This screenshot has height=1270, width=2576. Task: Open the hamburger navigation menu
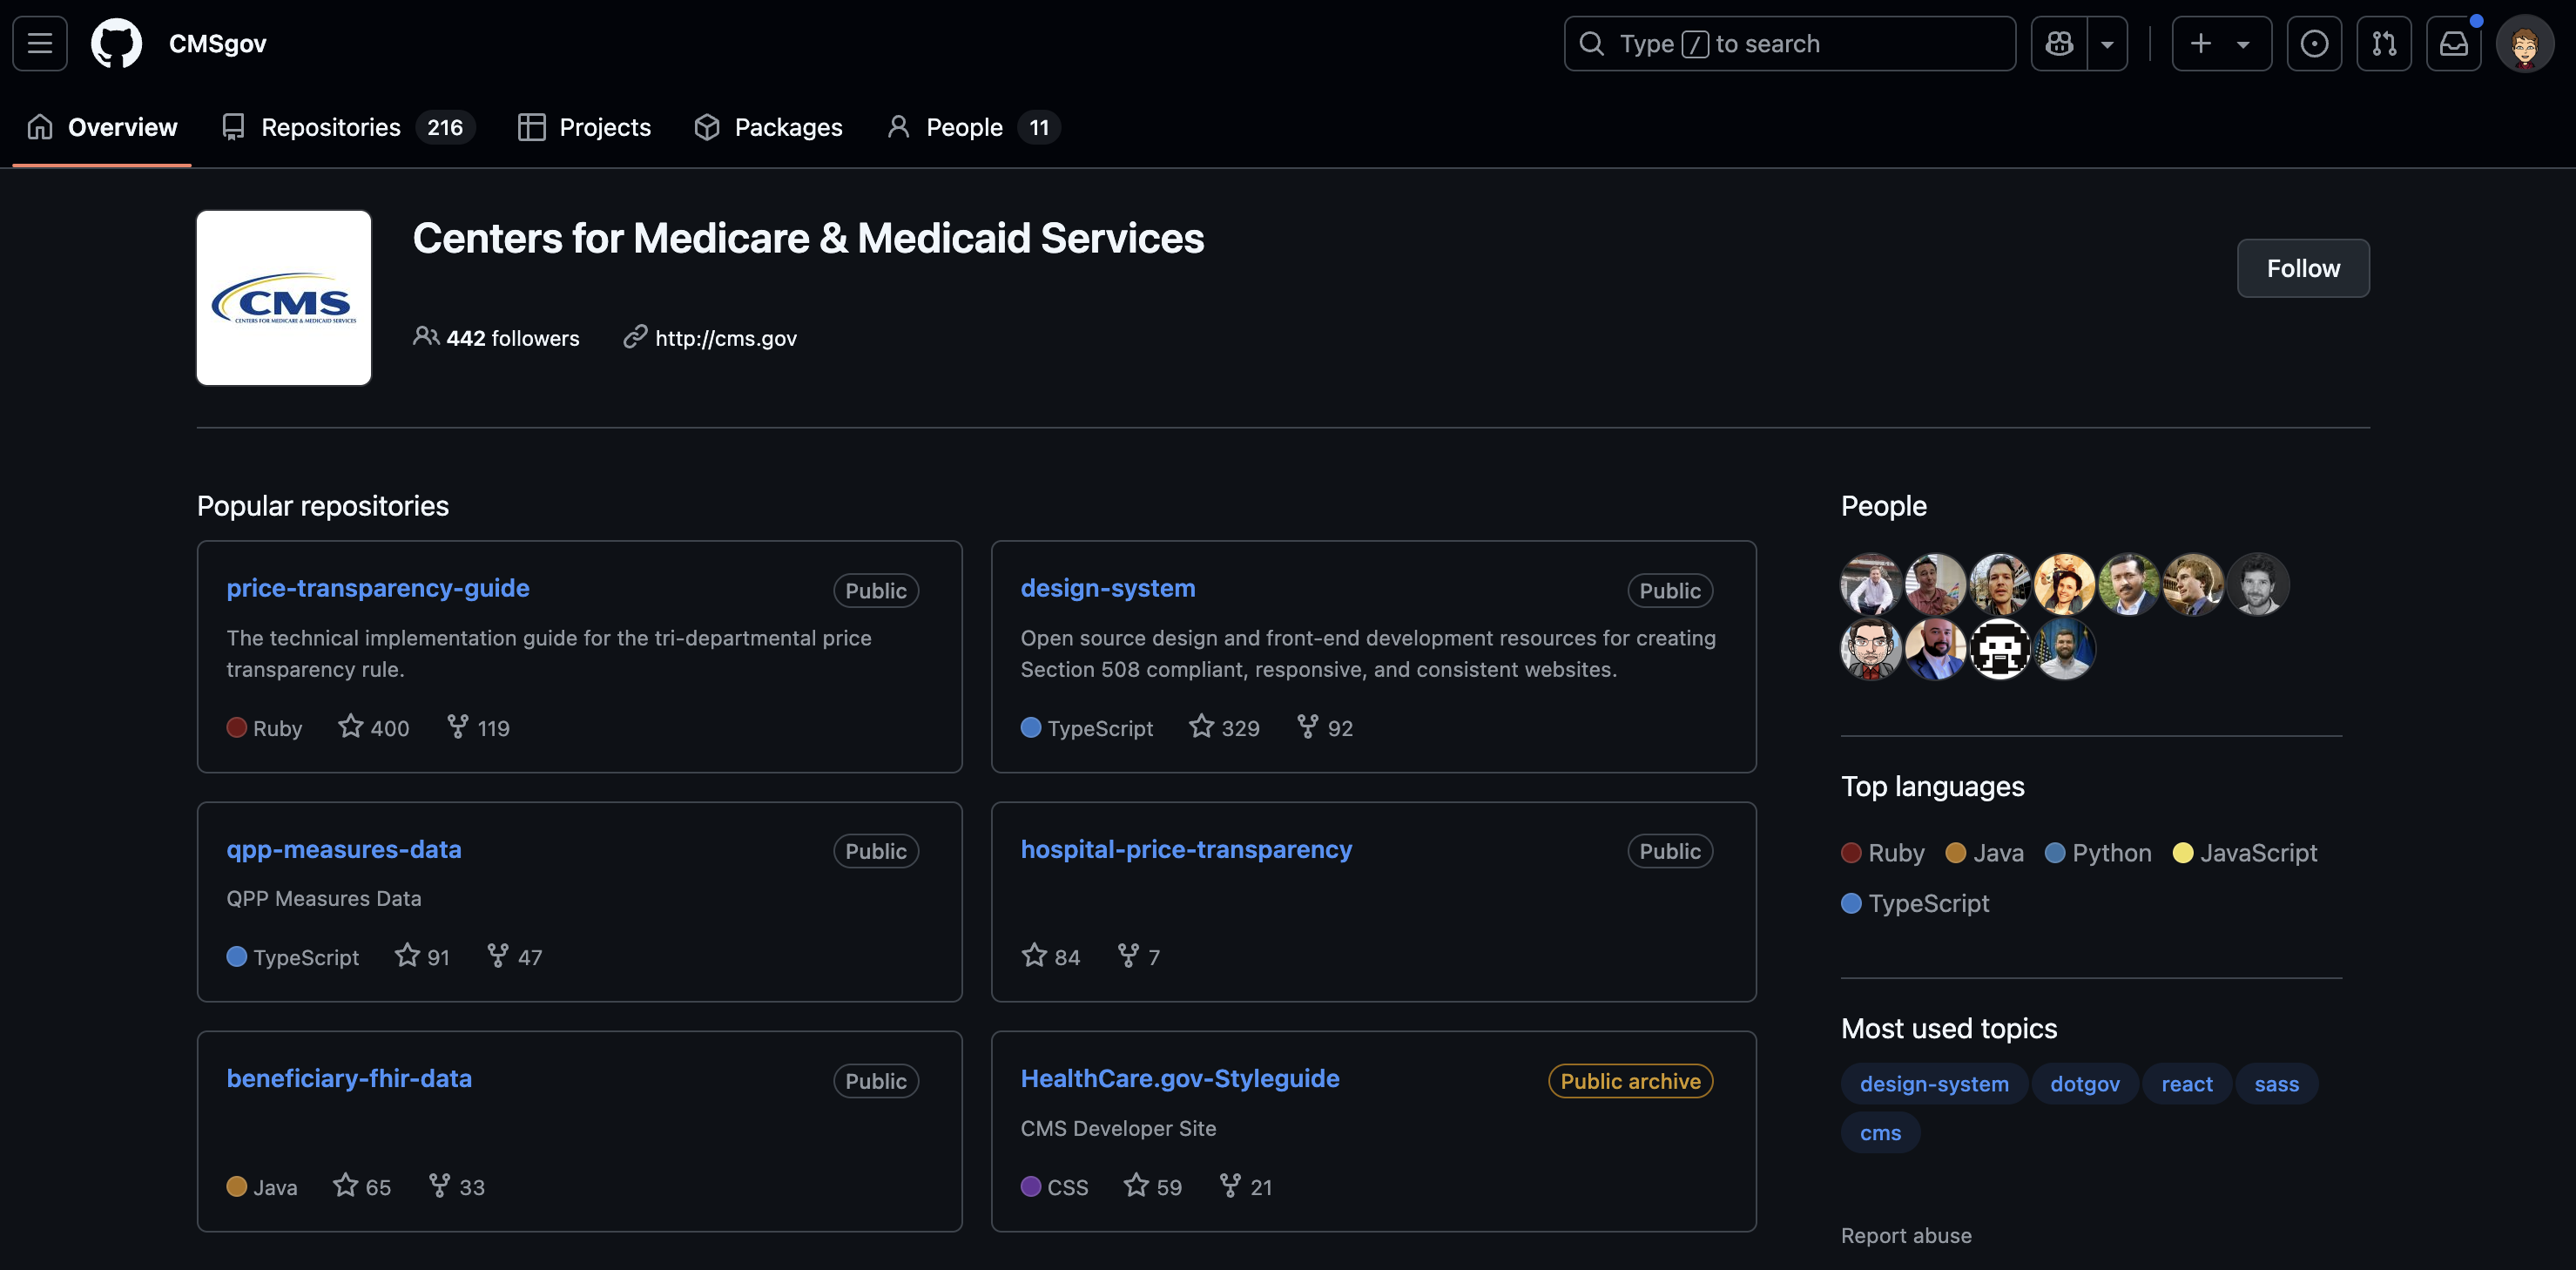point(40,43)
